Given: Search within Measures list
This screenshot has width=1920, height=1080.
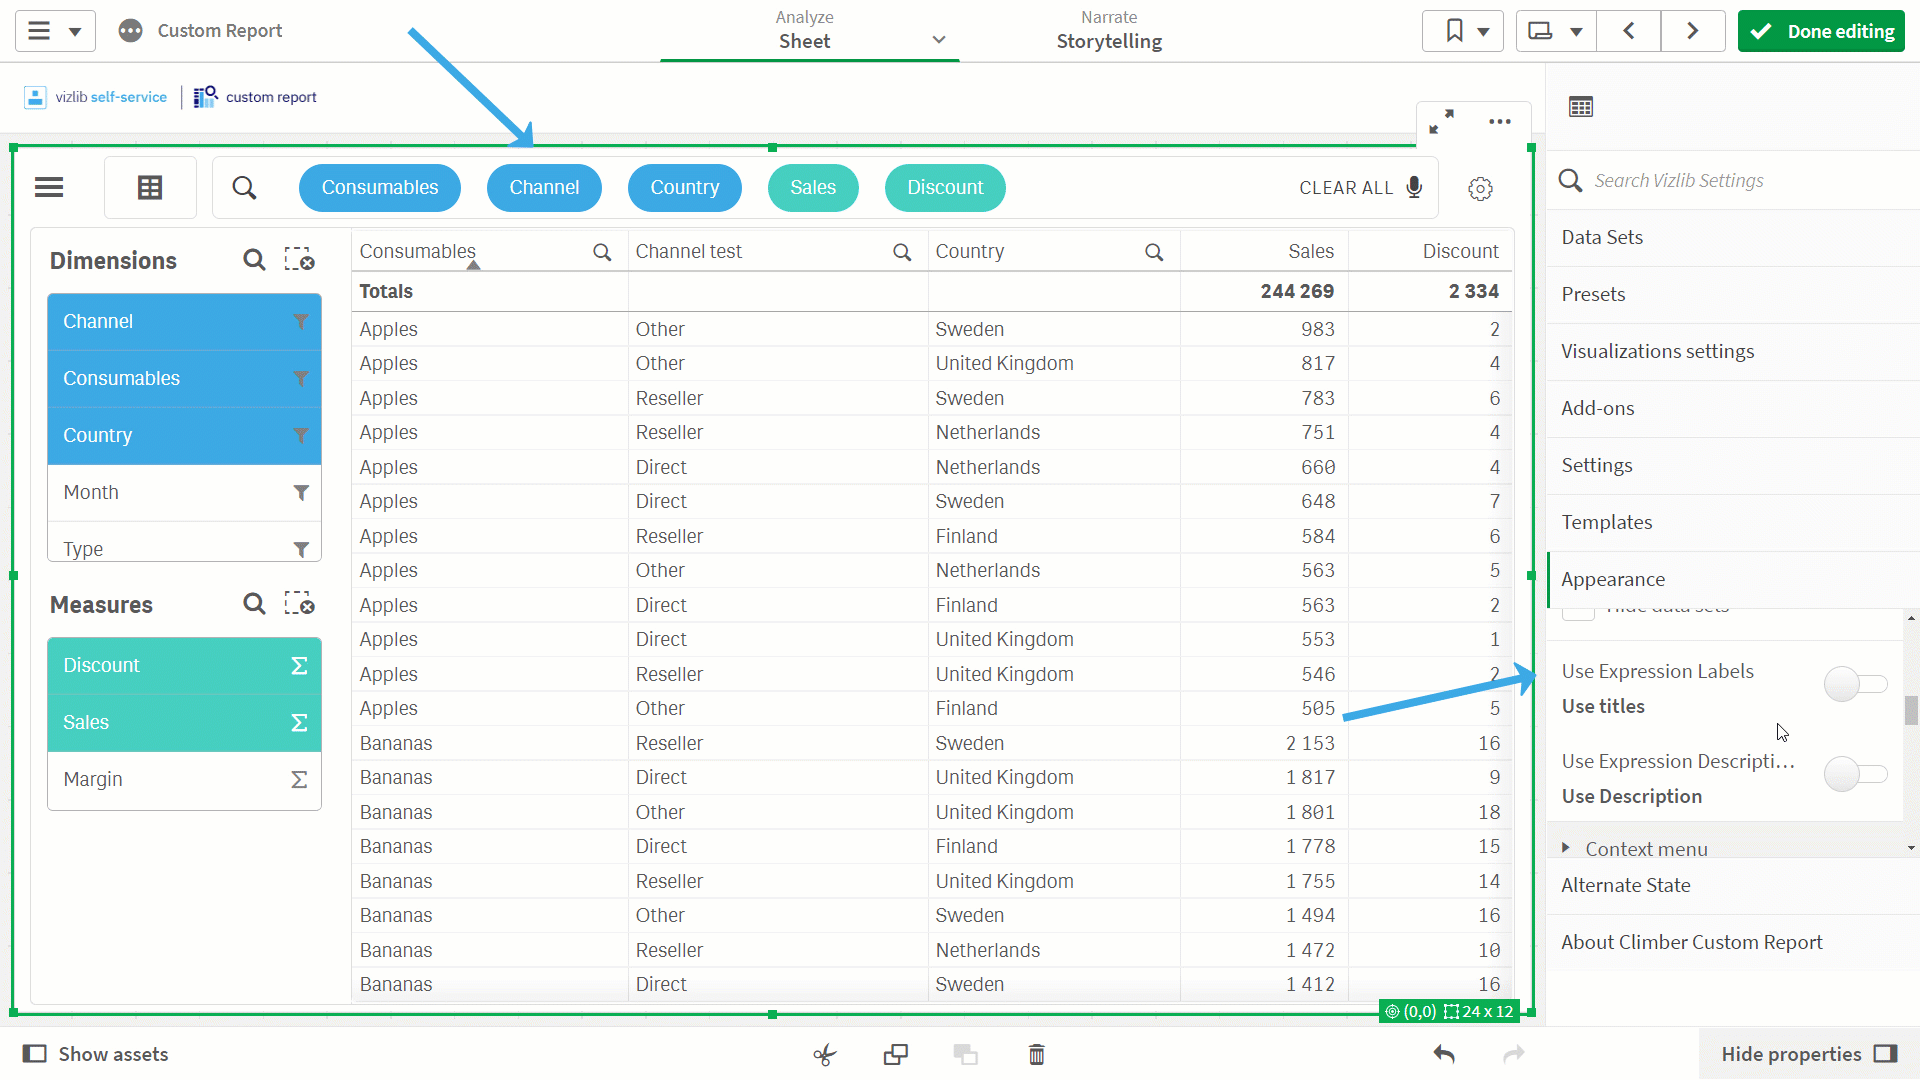Looking at the screenshot, I should [x=254, y=604].
